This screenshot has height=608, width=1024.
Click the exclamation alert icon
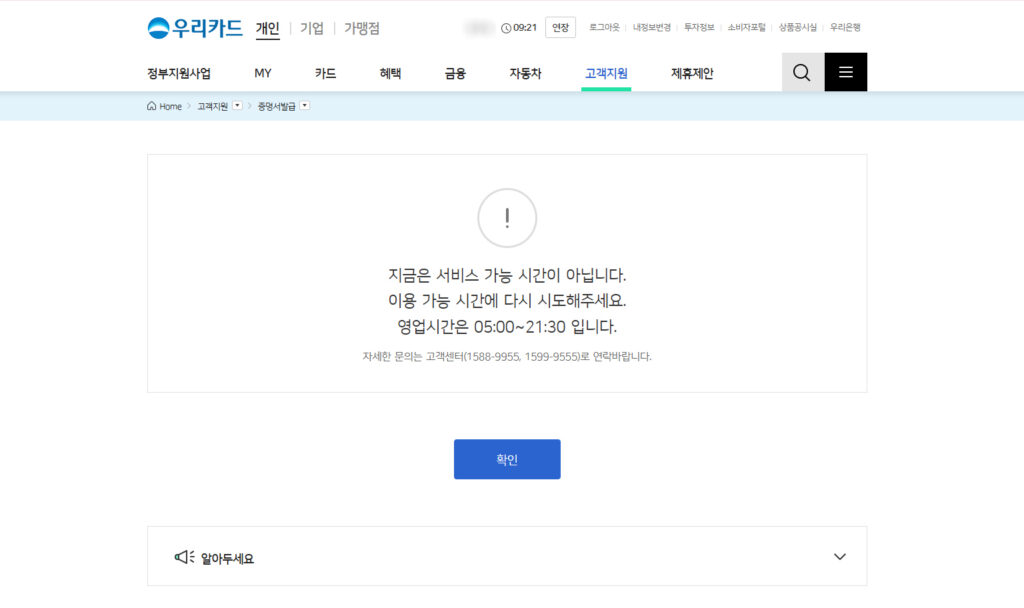(507, 218)
